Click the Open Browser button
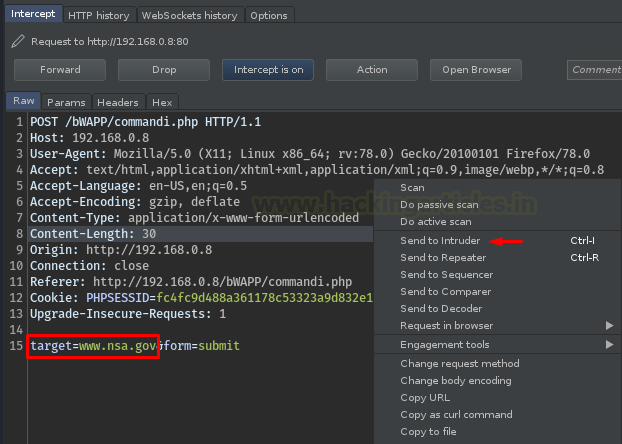622x444 pixels. click(476, 70)
